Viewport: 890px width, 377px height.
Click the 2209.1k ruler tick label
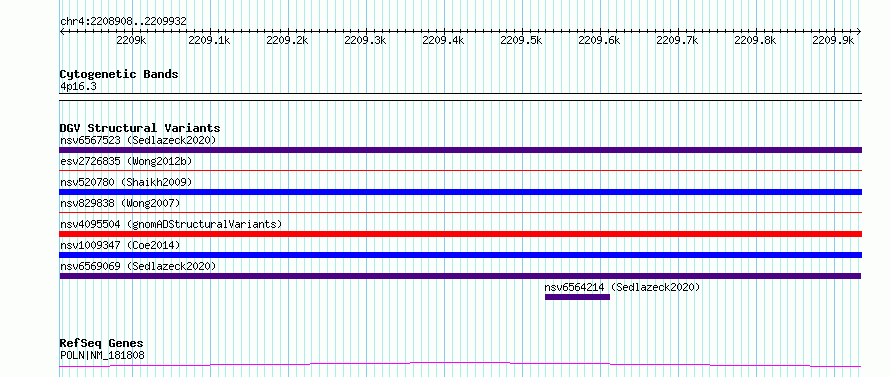209,40
